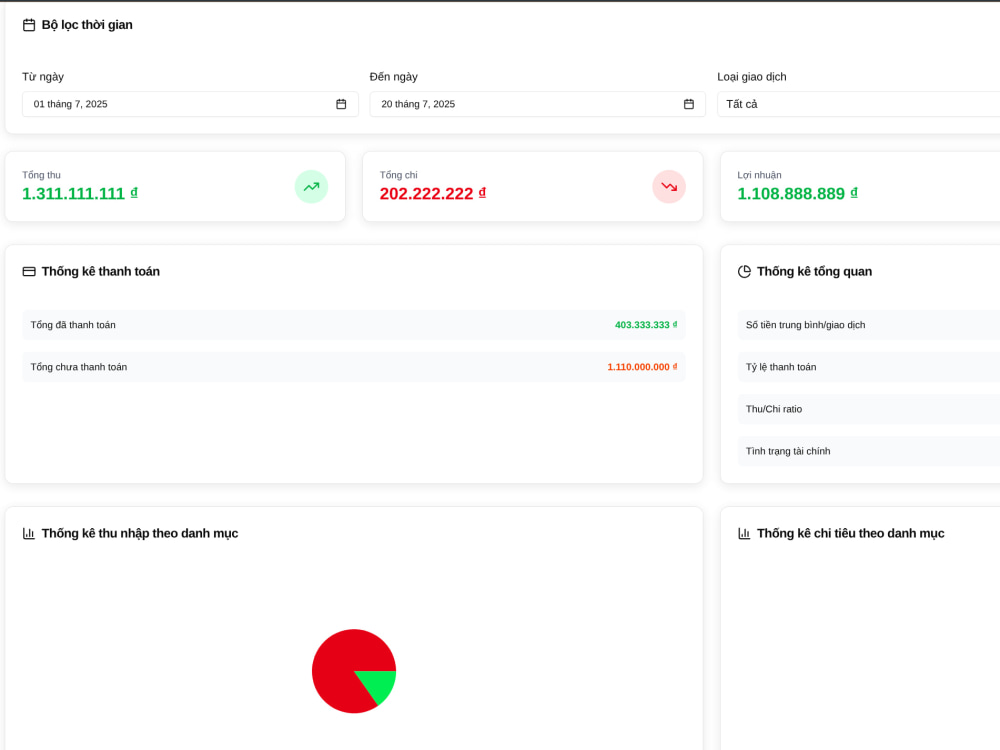Click the Đến ngày label
Screen dimensions: 1000x750
pos(393,77)
